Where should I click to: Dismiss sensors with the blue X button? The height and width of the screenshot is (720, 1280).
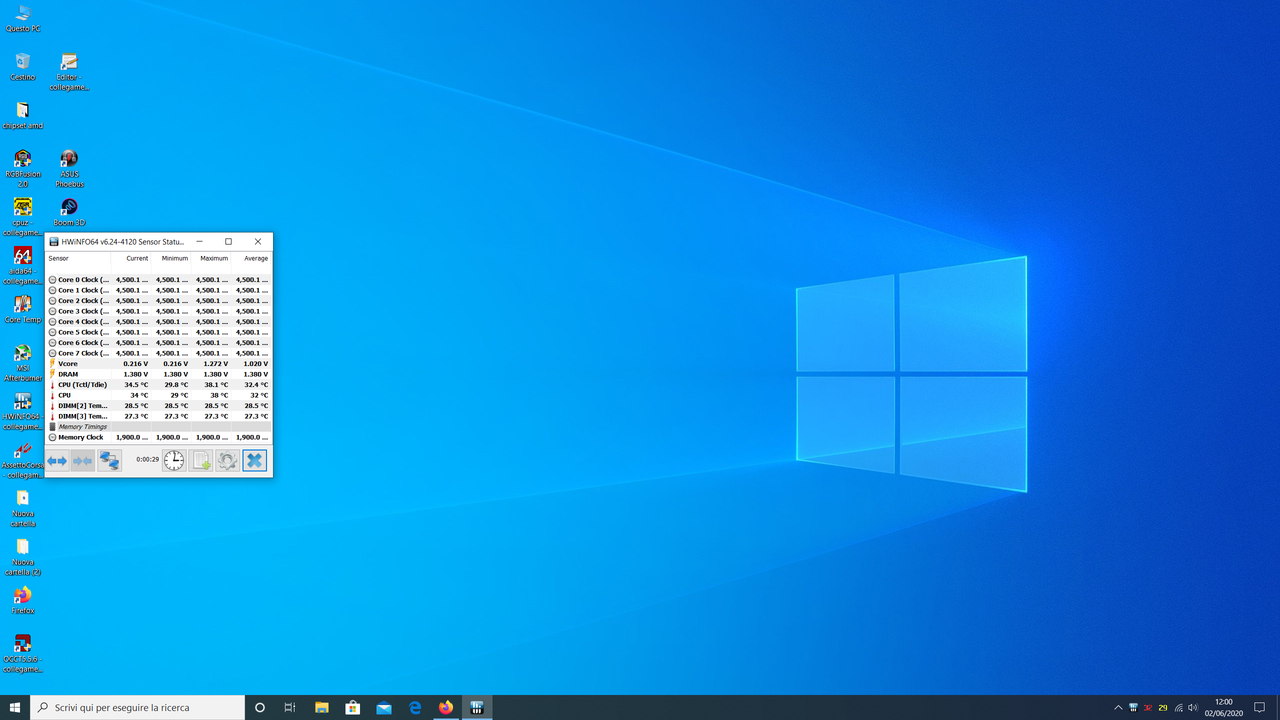click(x=254, y=460)
